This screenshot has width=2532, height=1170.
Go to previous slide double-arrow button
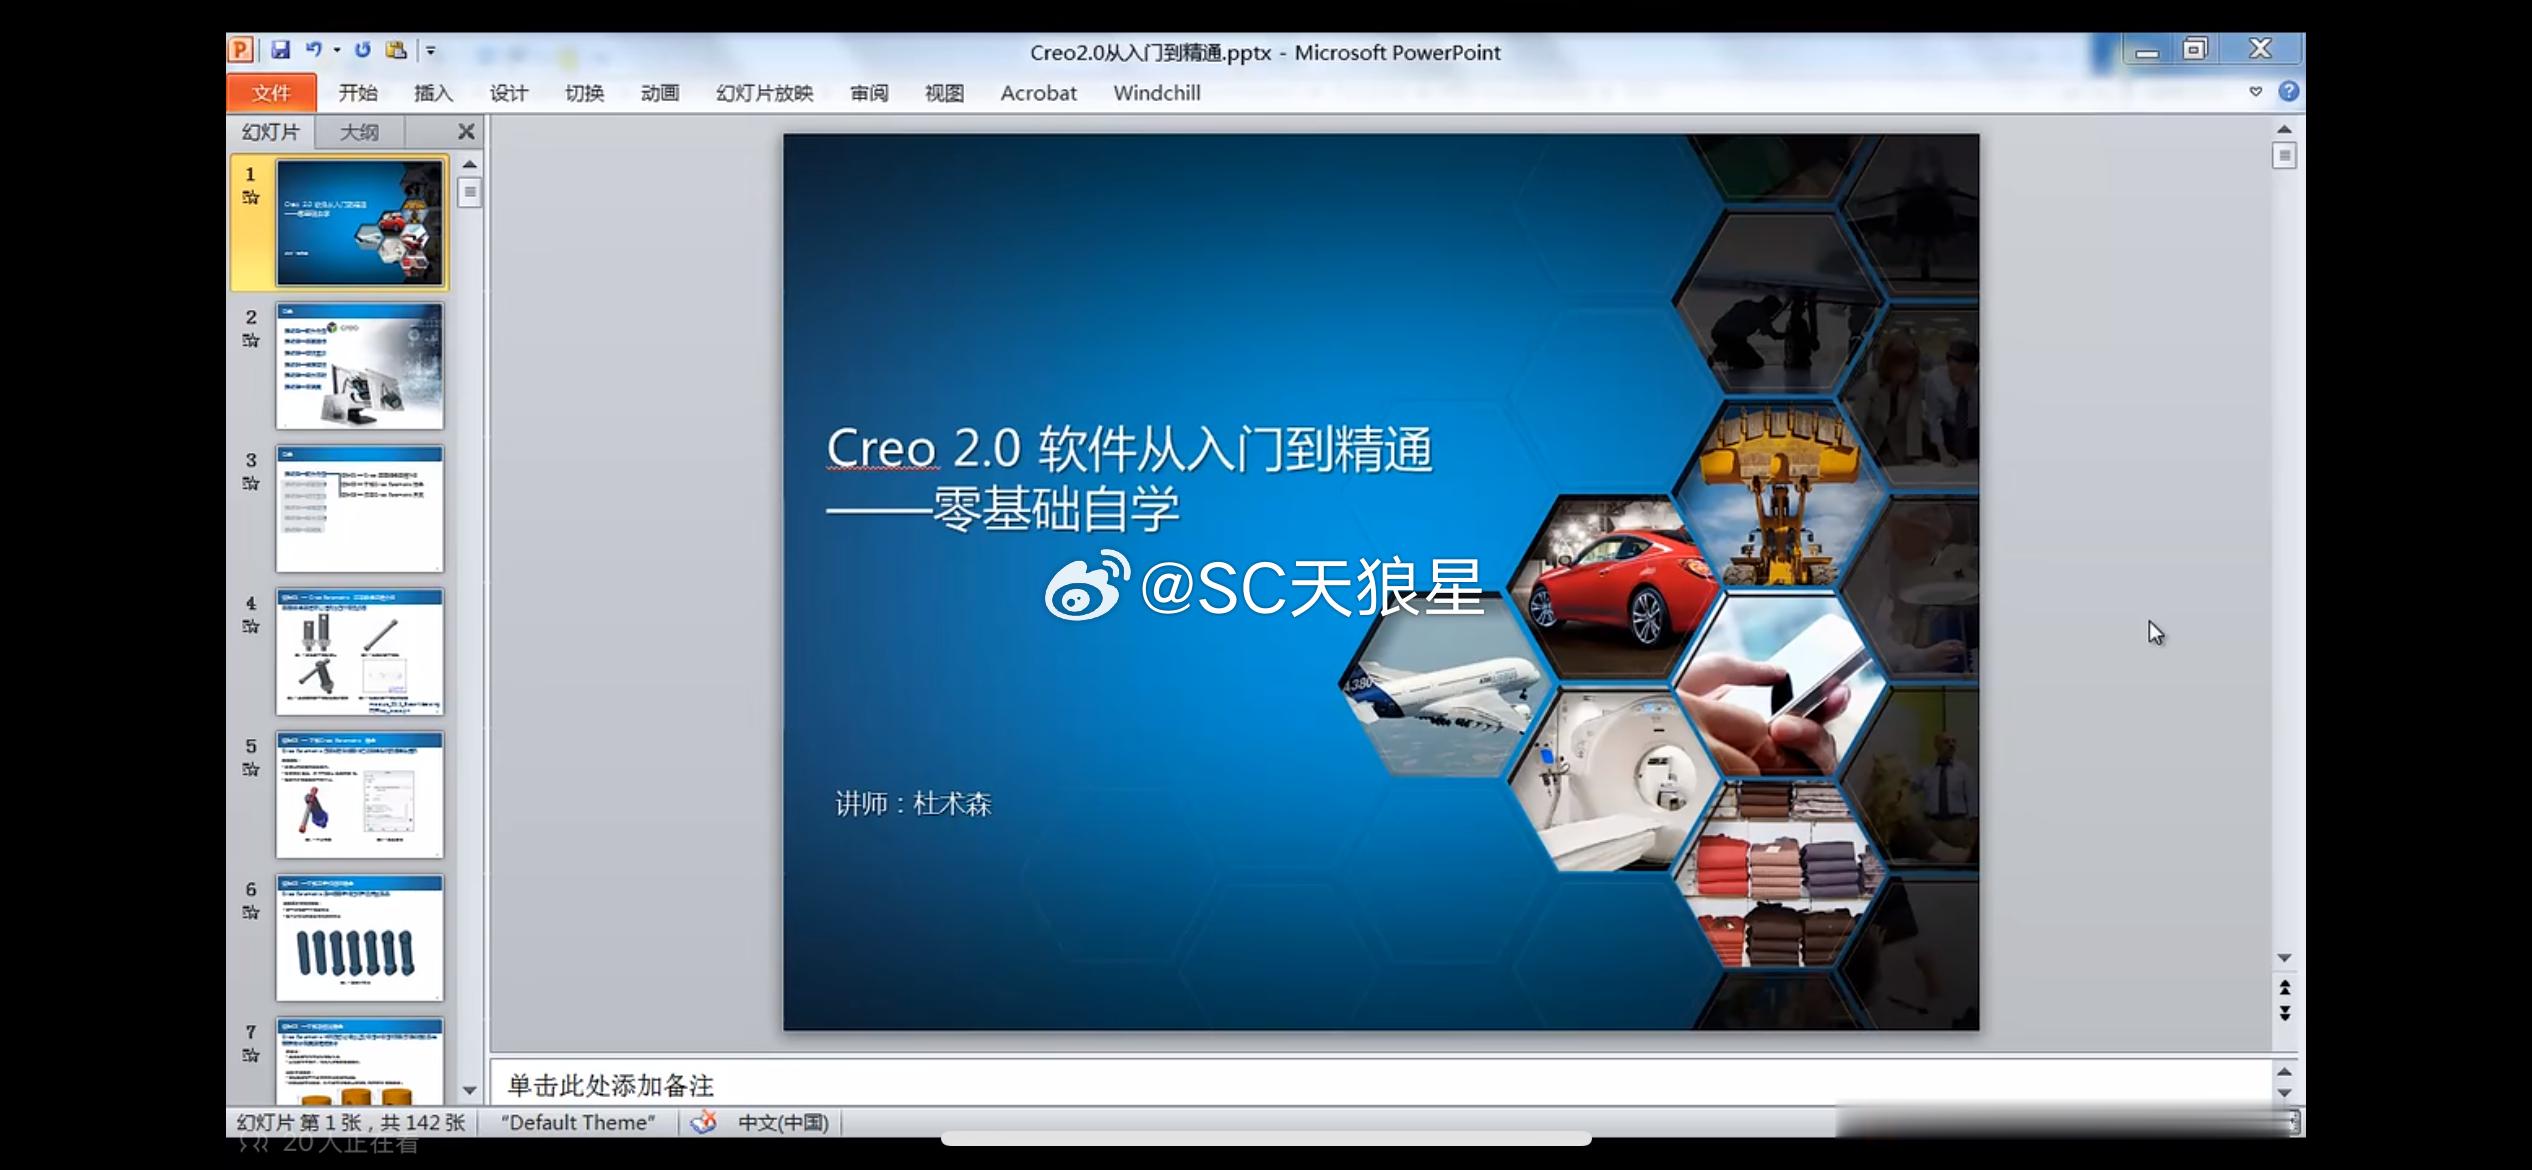pyautogui.click(x=2284, y=988)
